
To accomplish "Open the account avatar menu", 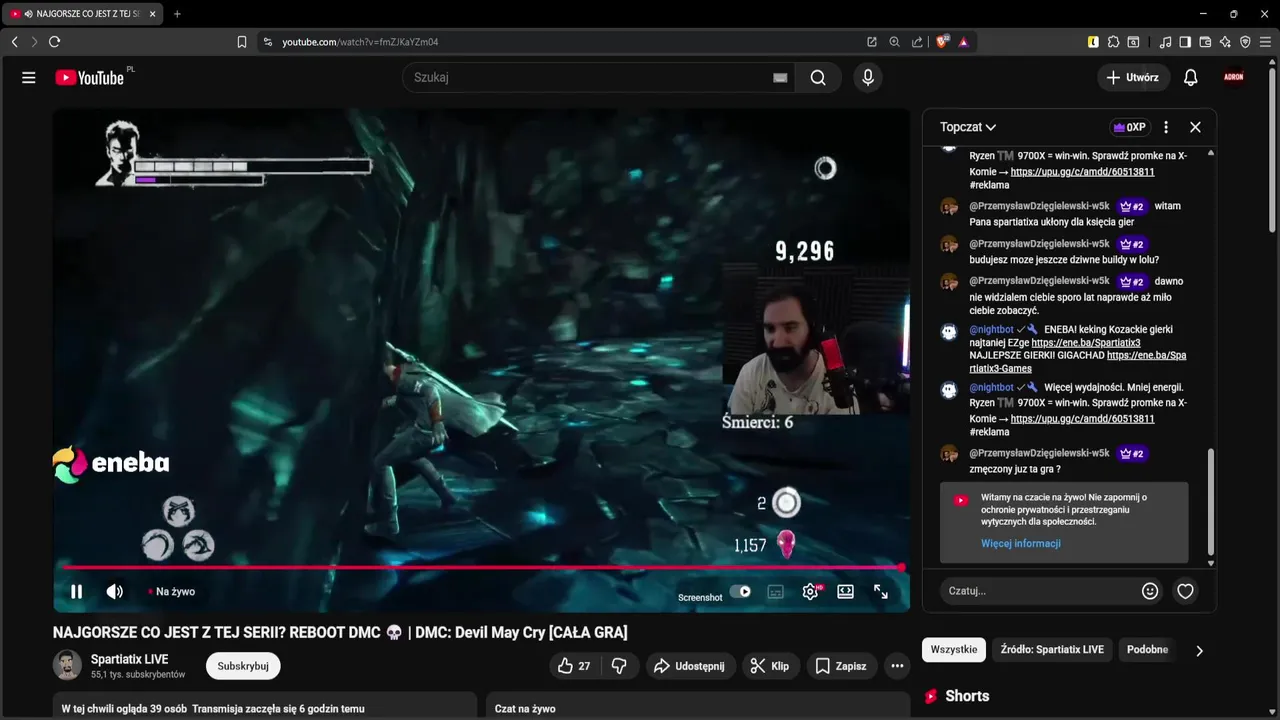I will [x=1234, y=77].
